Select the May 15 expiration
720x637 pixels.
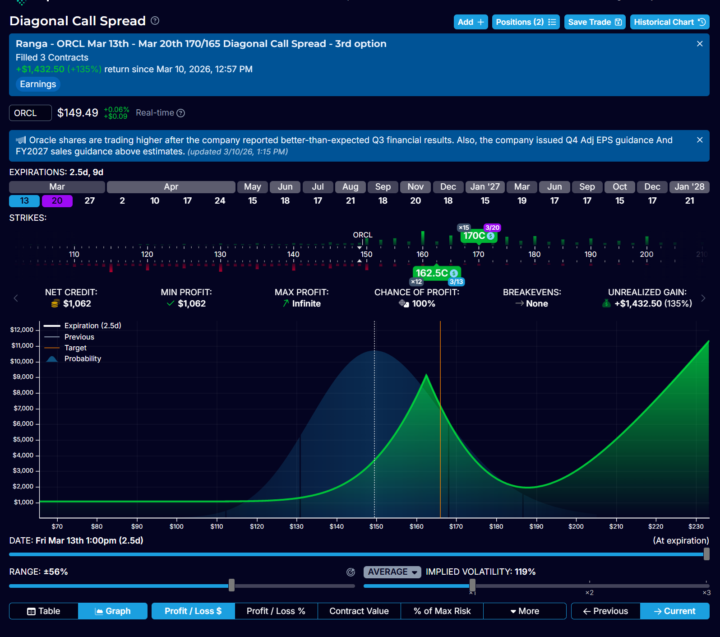253,201
